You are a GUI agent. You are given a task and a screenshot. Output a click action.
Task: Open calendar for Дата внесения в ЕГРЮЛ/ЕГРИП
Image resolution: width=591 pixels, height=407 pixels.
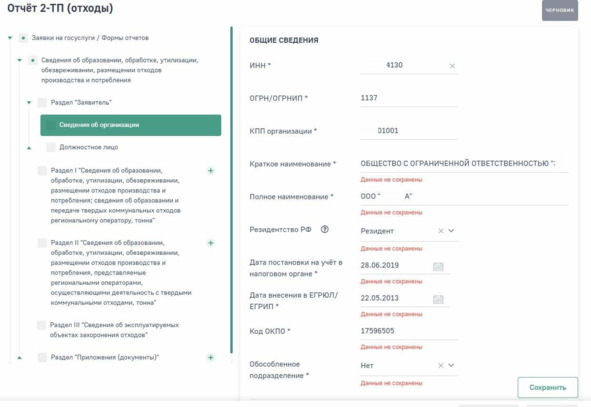(438, 299)
